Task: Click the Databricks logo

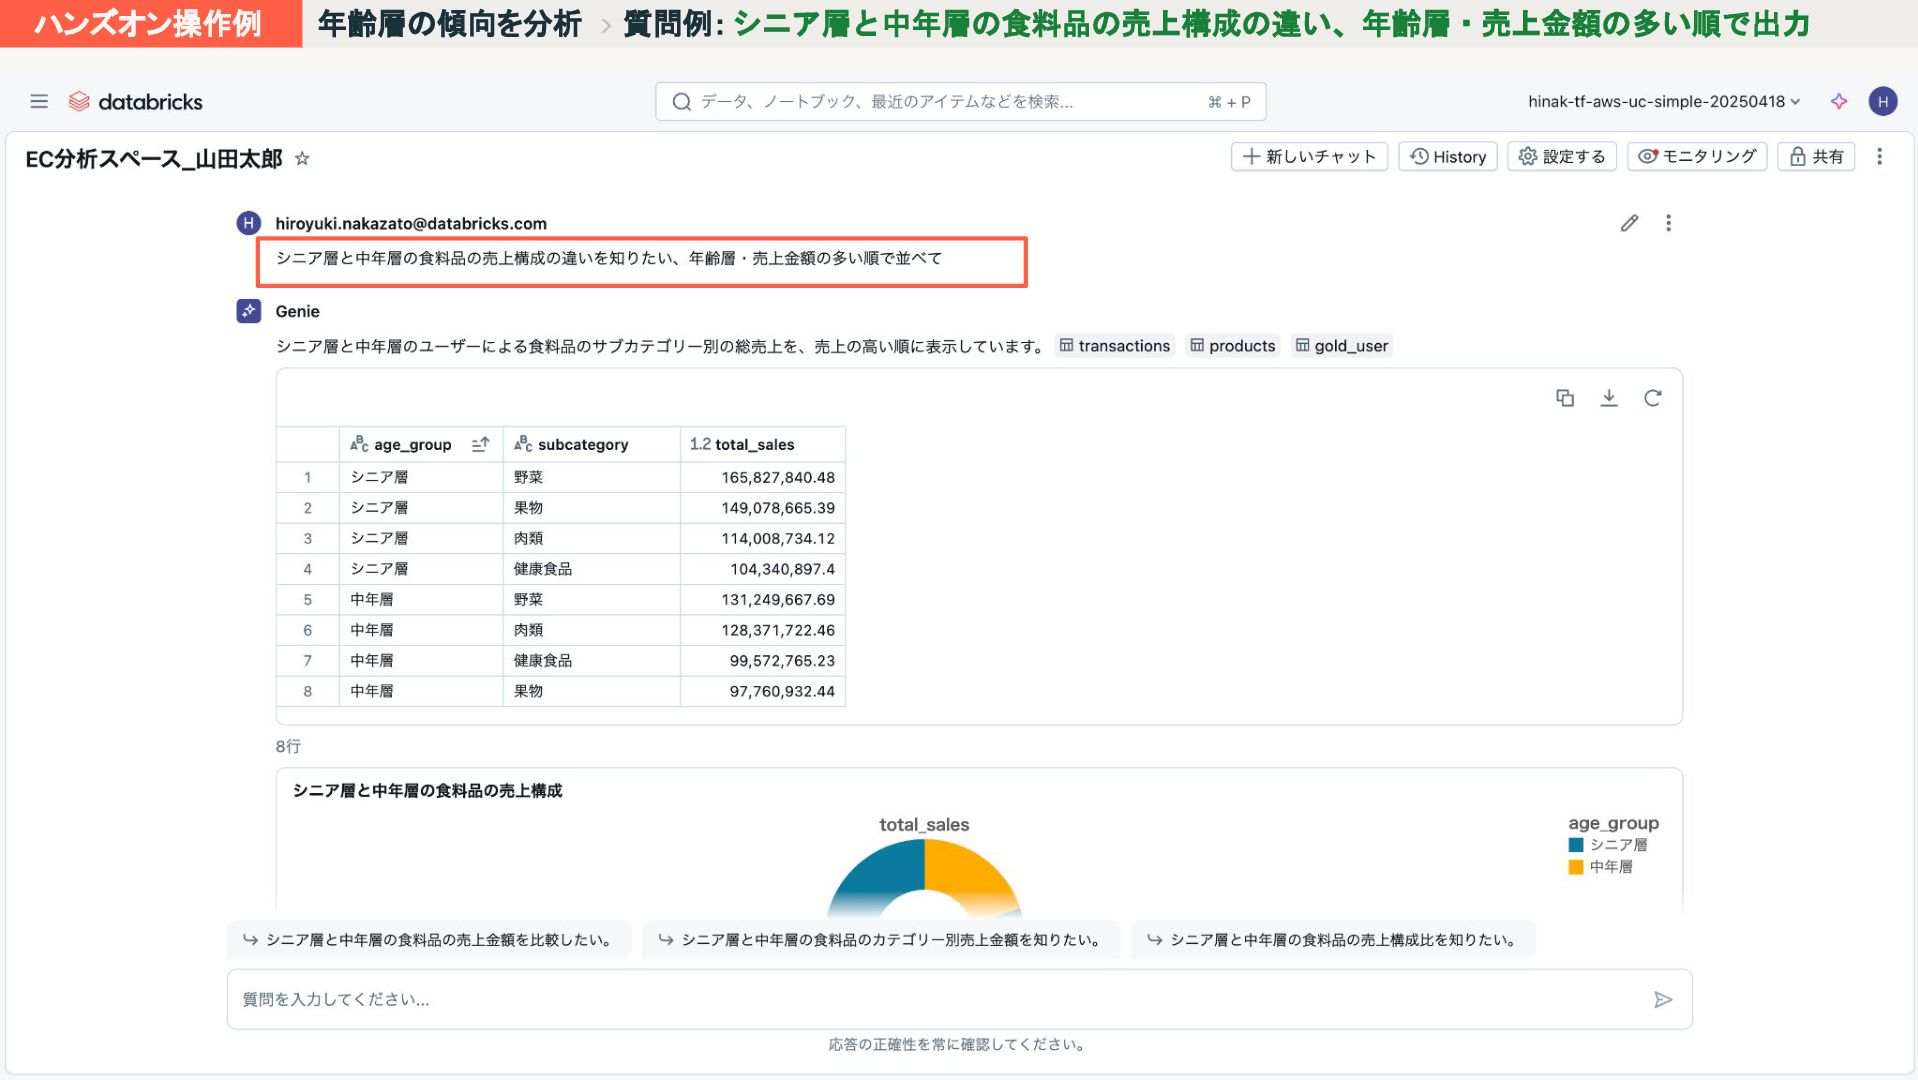Action: click(x=135, y=101)
